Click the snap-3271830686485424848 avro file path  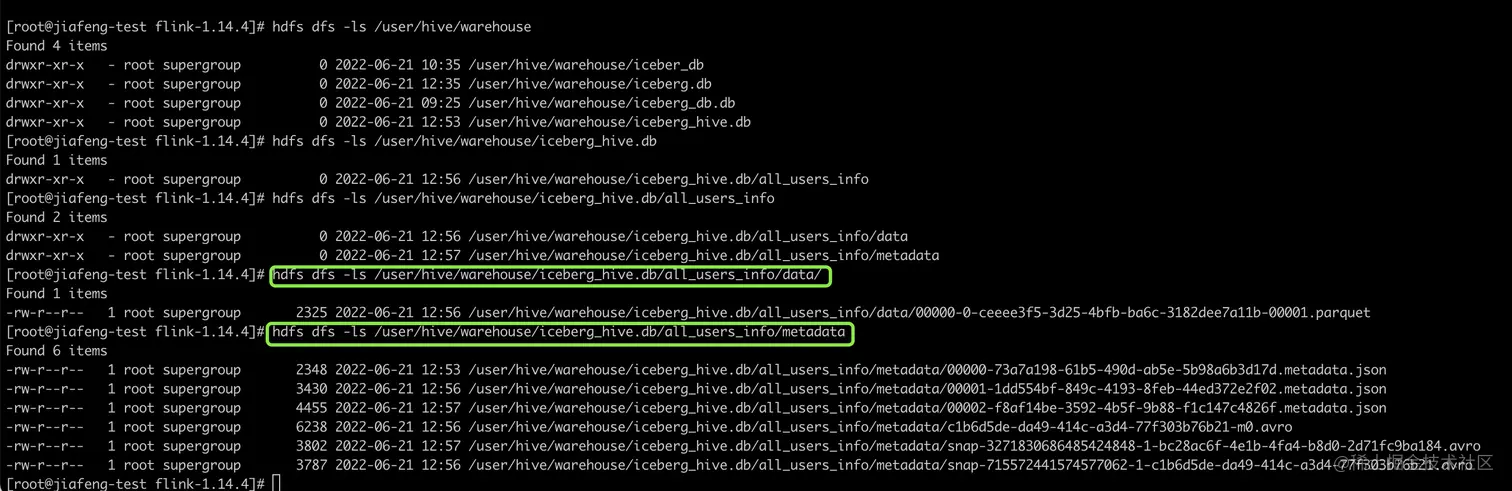click(974, 446)
